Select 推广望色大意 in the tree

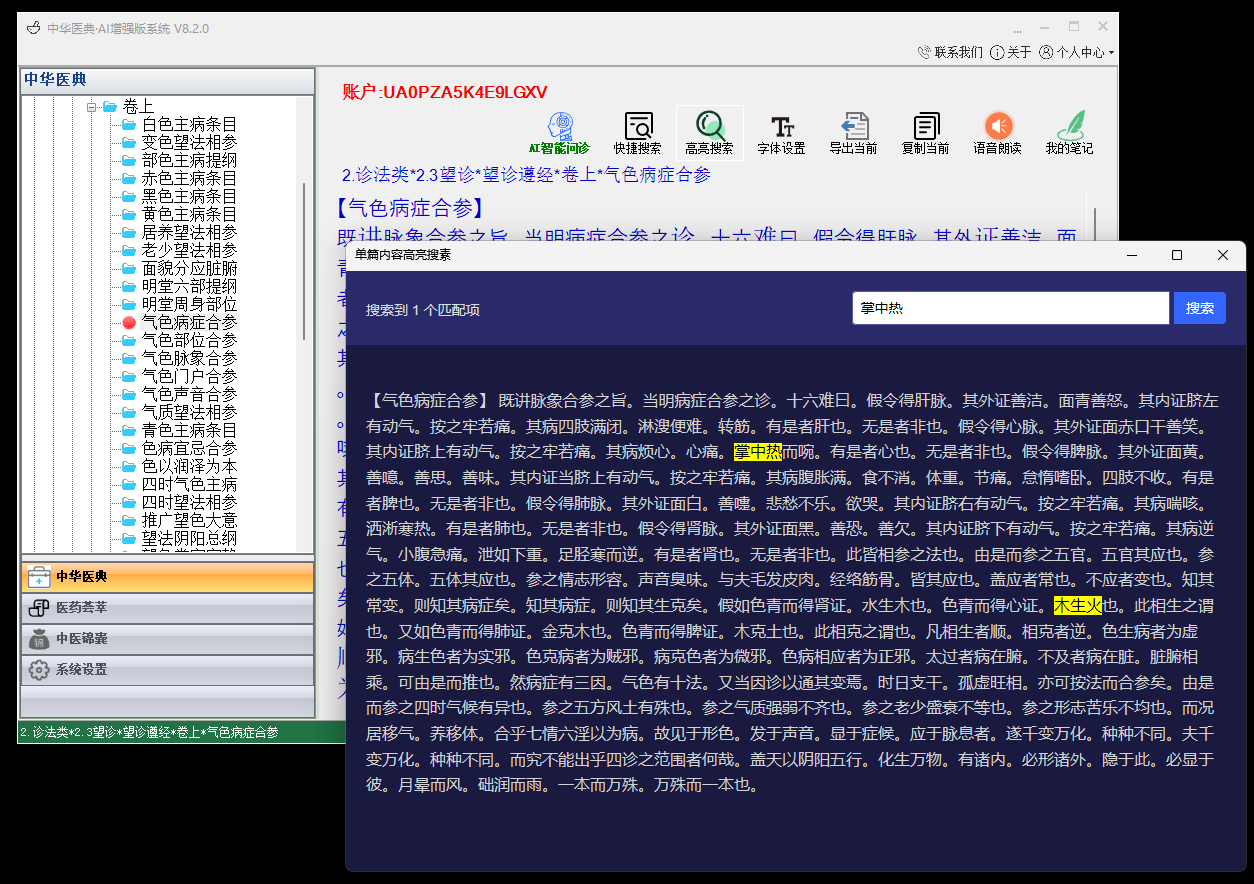(x=189, y=520)
